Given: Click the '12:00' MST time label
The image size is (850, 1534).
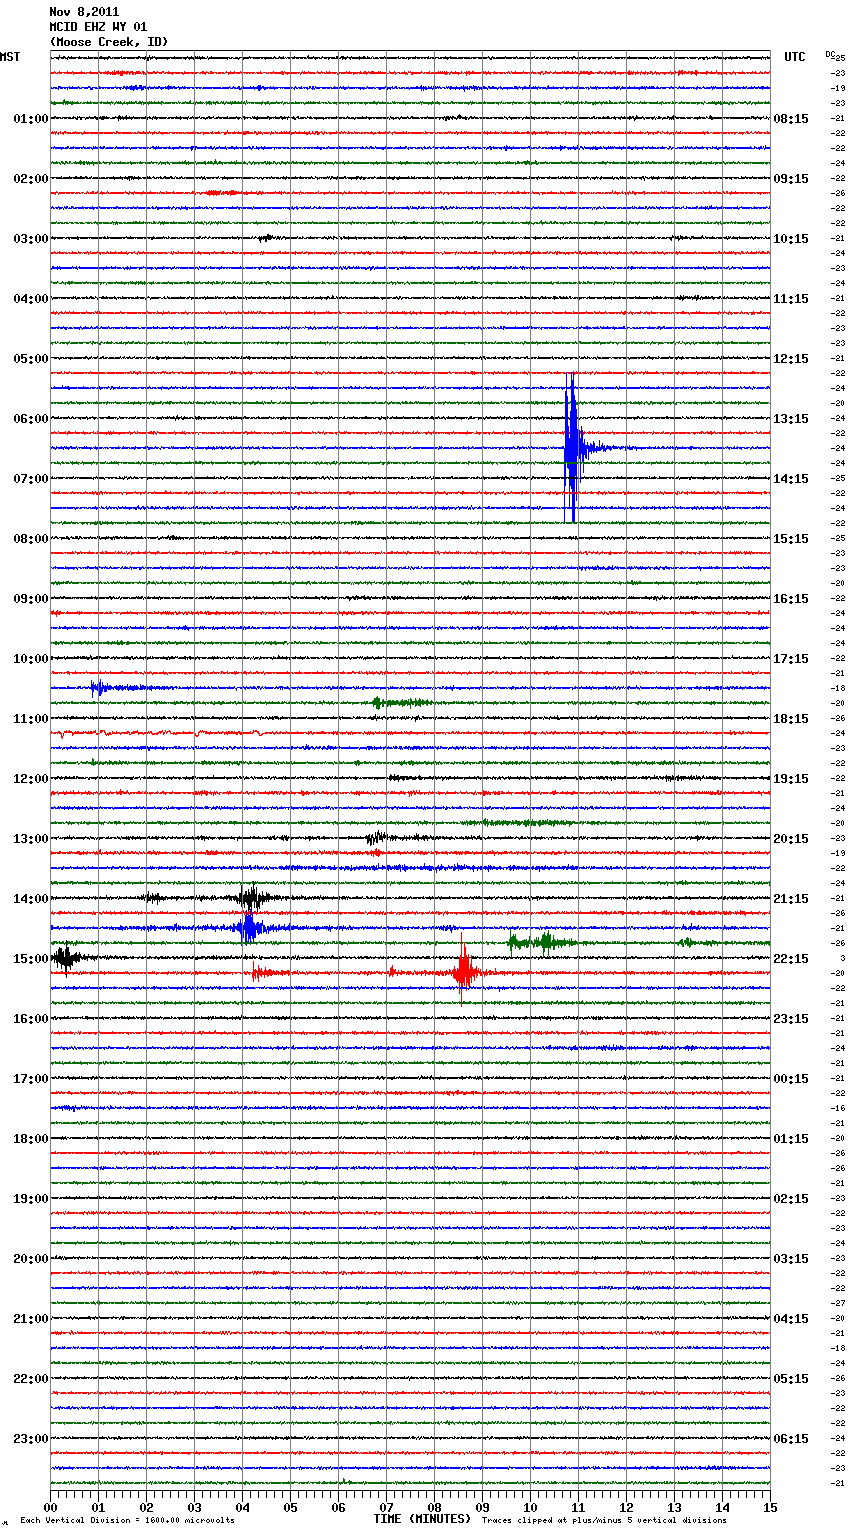Looking at the screenshot, I should [x=31, y=779].
